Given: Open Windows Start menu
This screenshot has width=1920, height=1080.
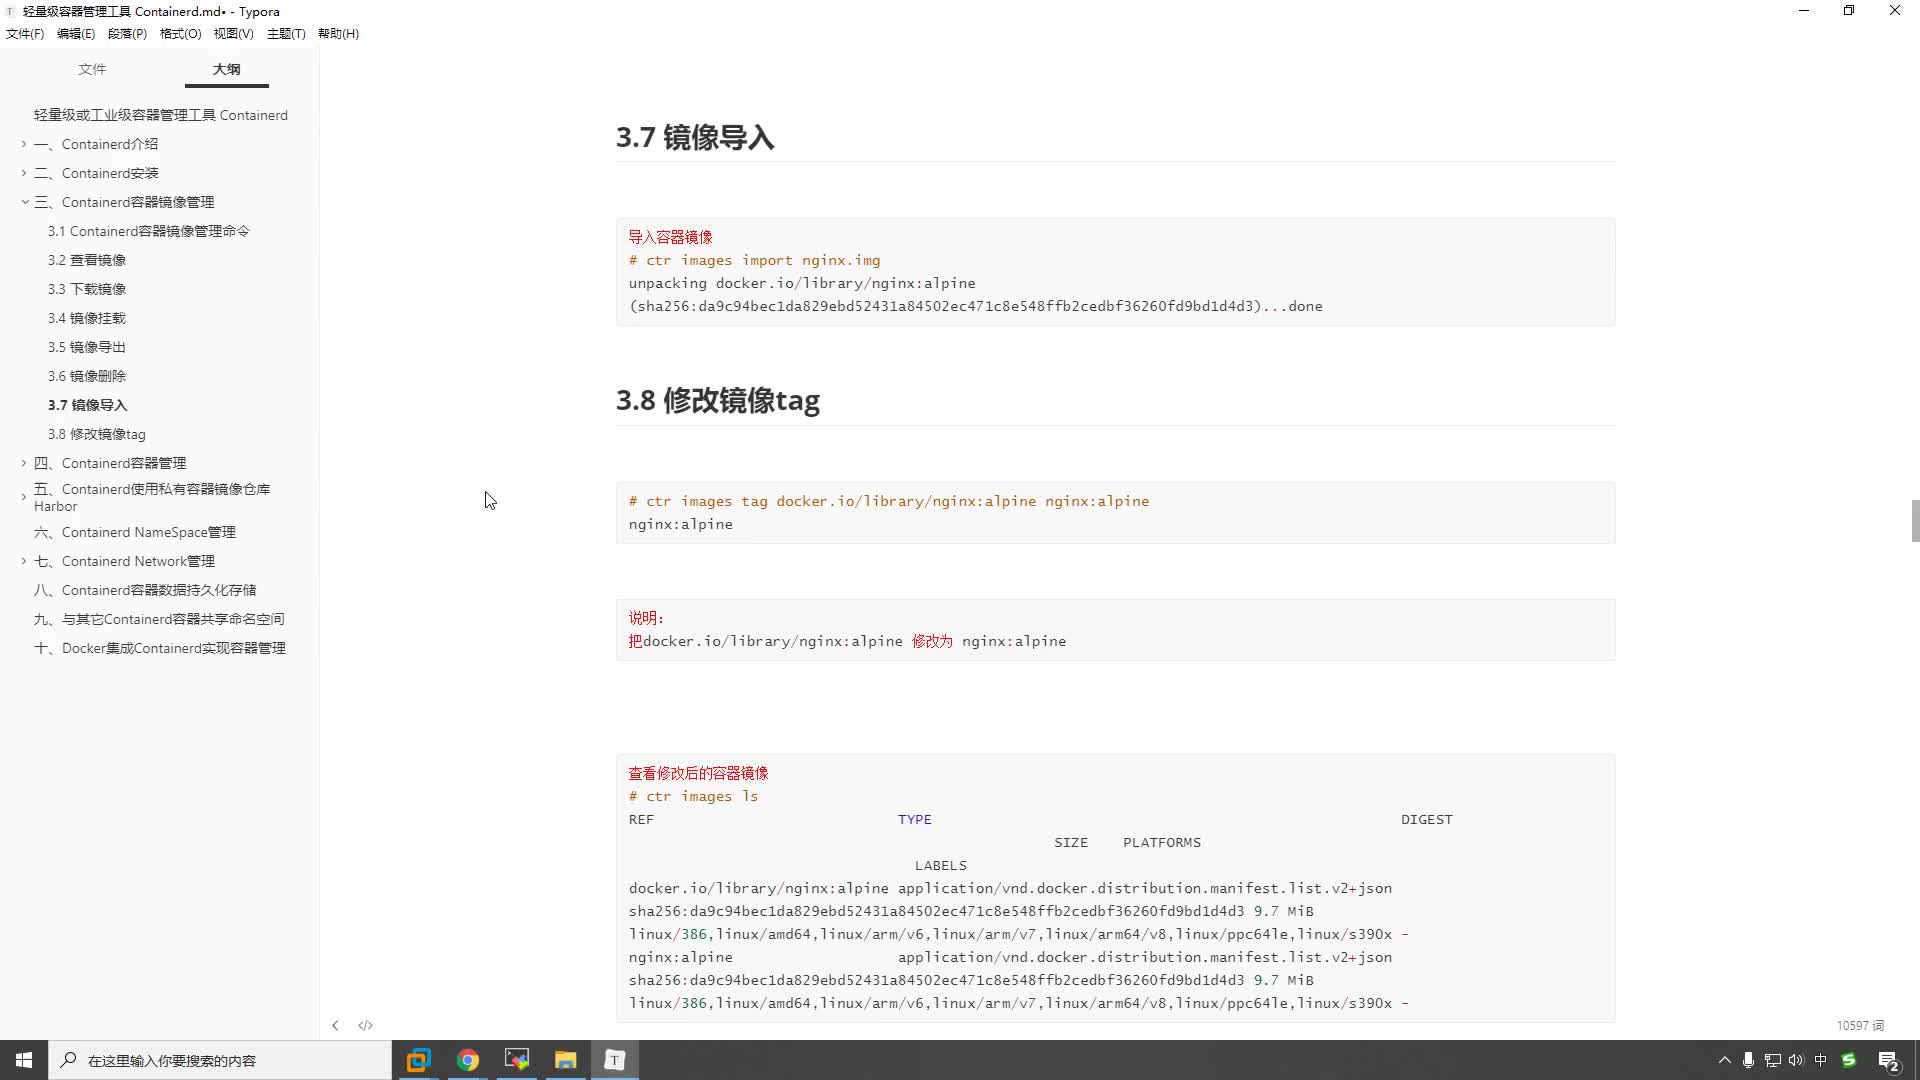Looking at the screenshot, I should (x=24, y=1060).
